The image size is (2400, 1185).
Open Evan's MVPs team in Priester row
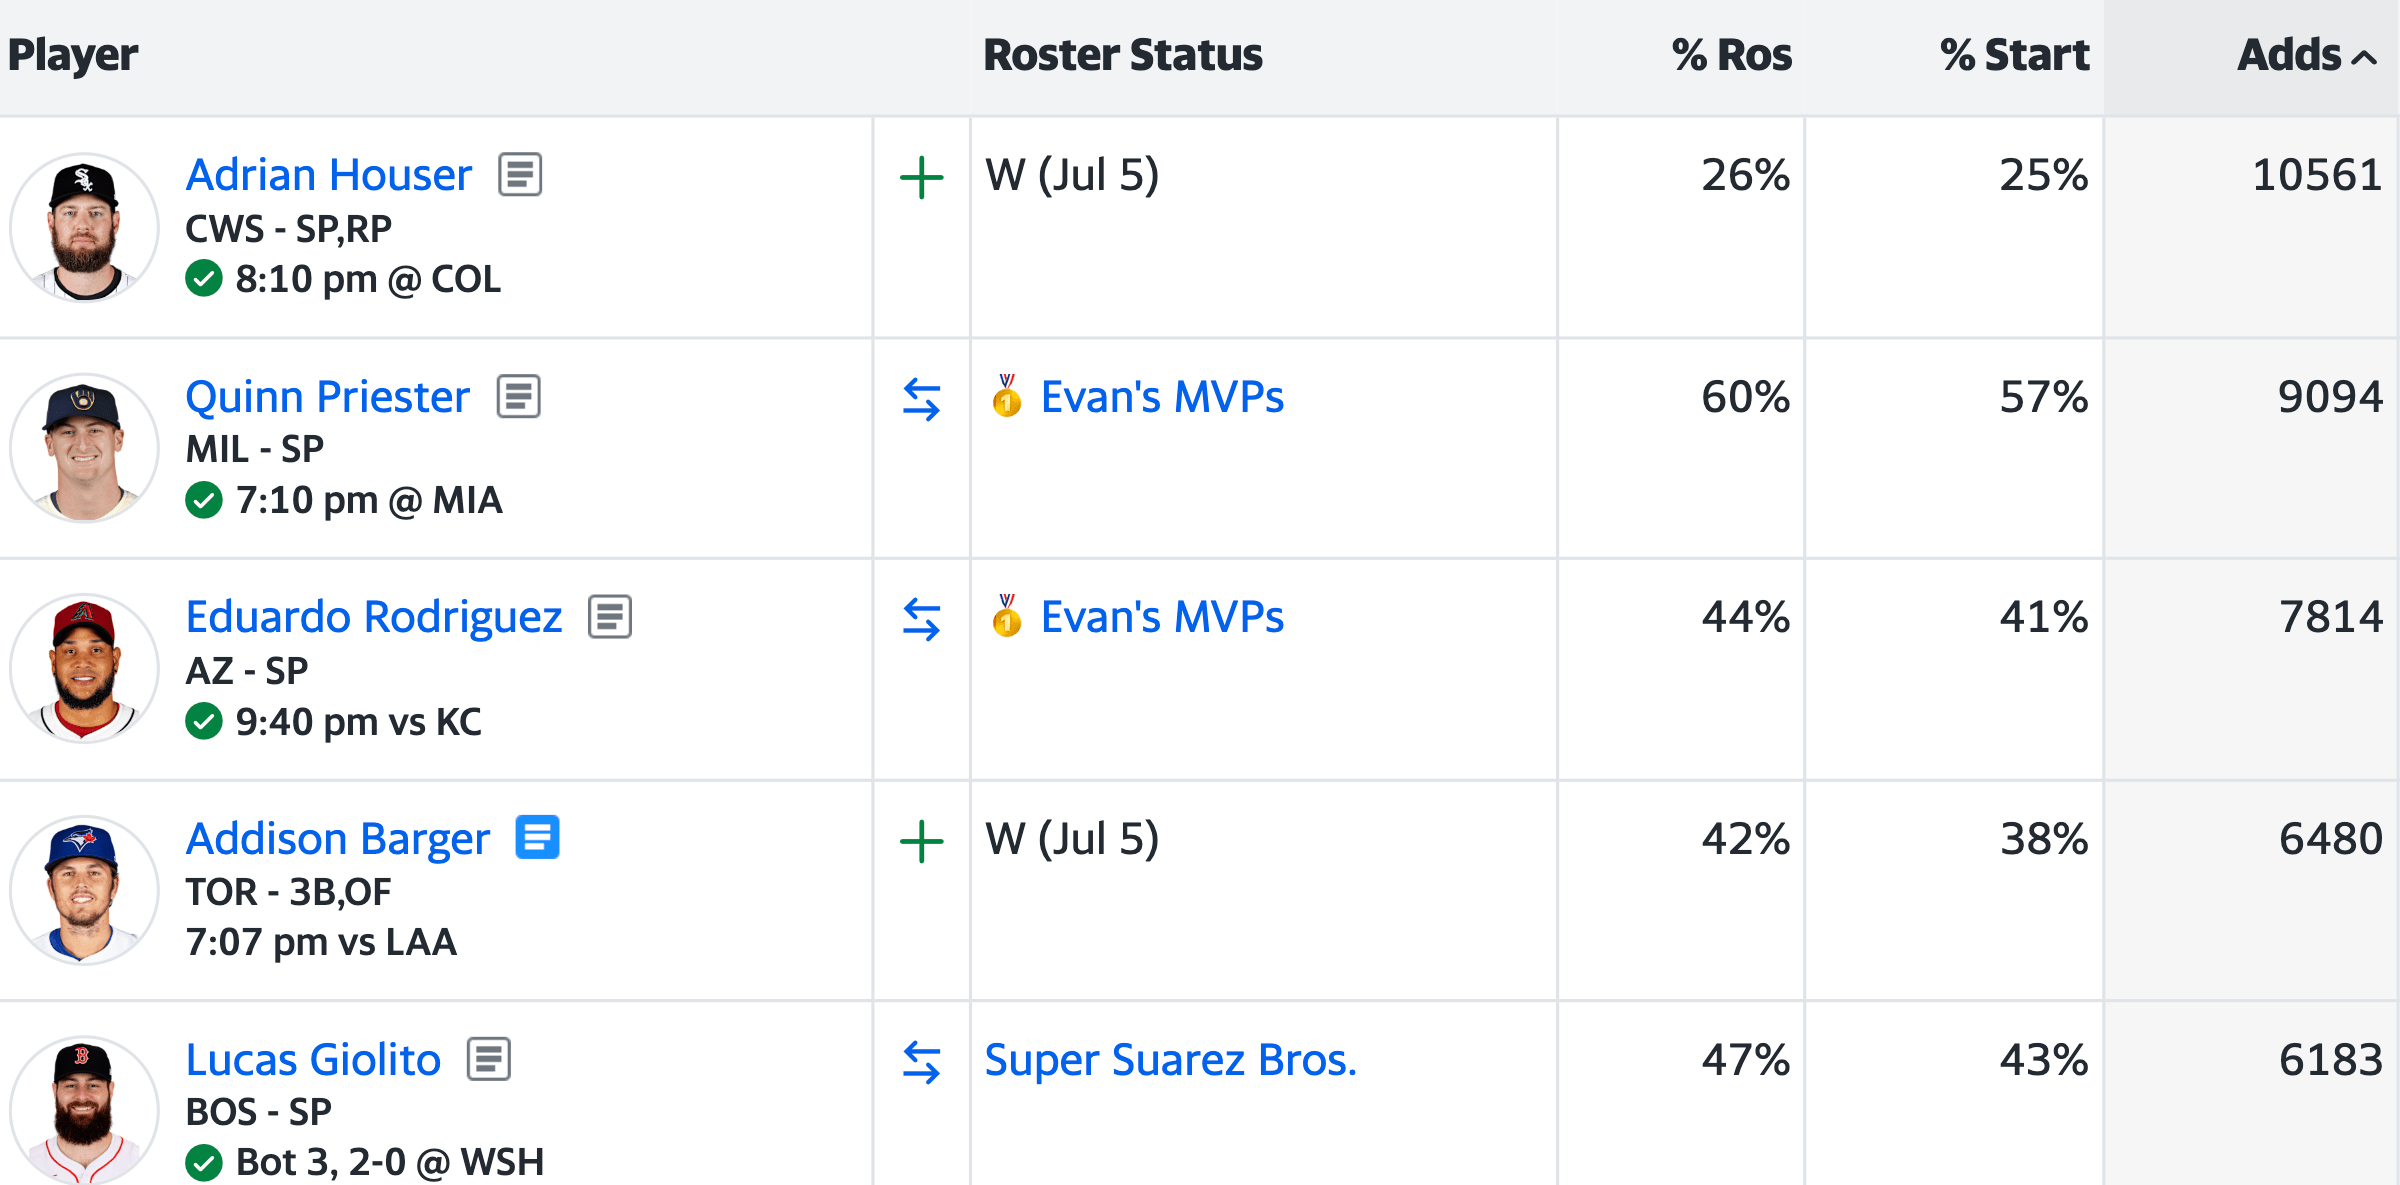point(1161,397)
